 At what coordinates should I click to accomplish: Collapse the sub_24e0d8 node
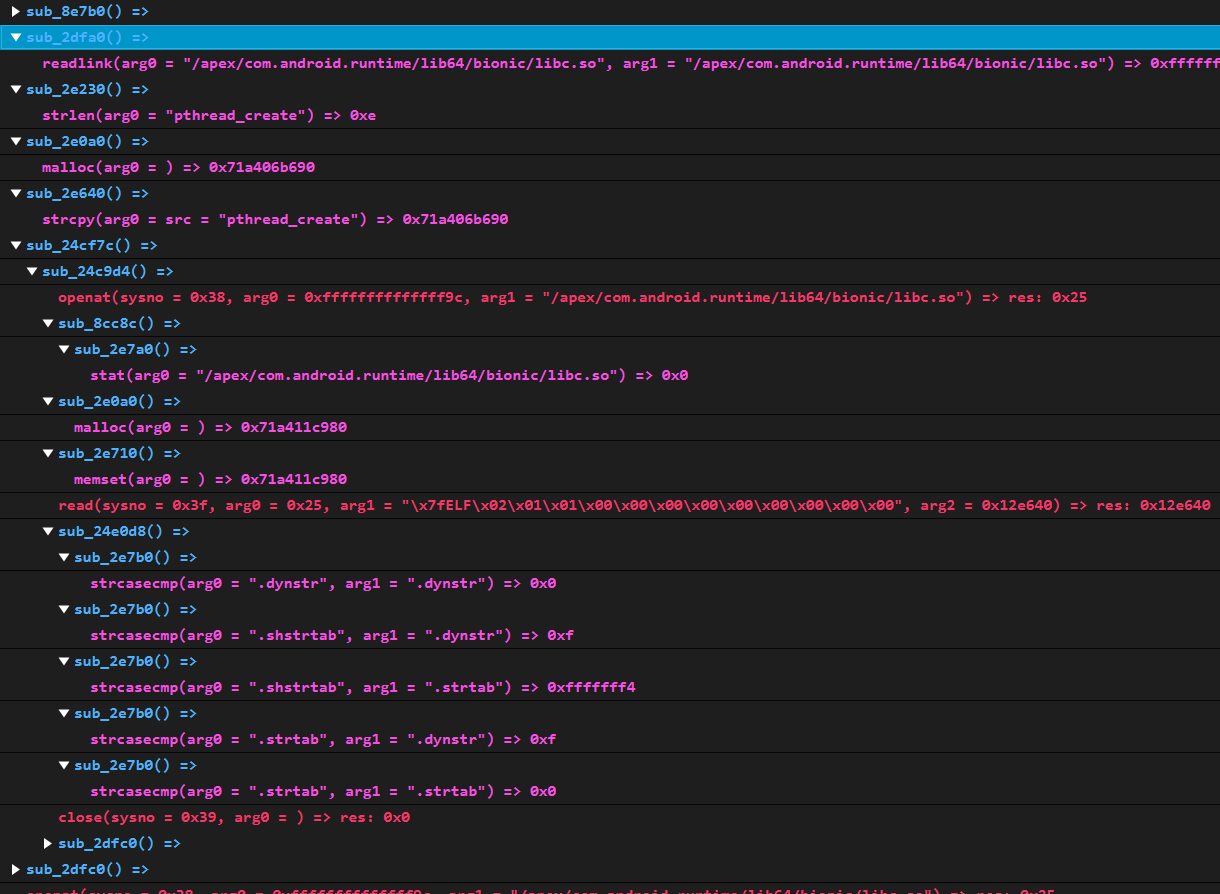pyautogui.click(x=48, y=531)
